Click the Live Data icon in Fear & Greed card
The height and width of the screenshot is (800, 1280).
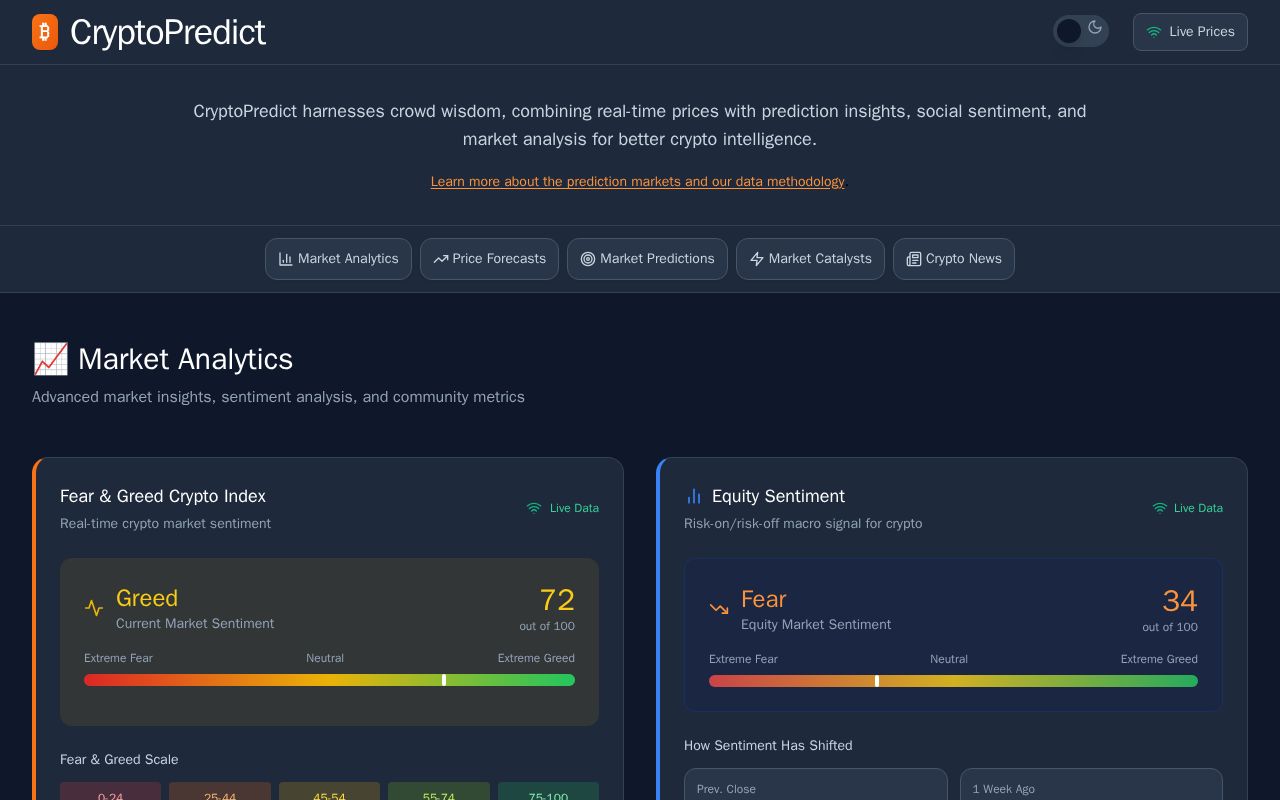coord(534,508)
